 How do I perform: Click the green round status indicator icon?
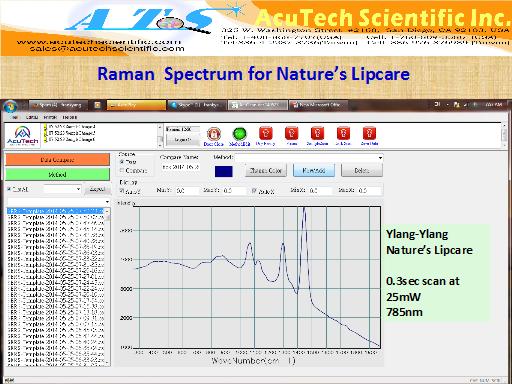239,134
